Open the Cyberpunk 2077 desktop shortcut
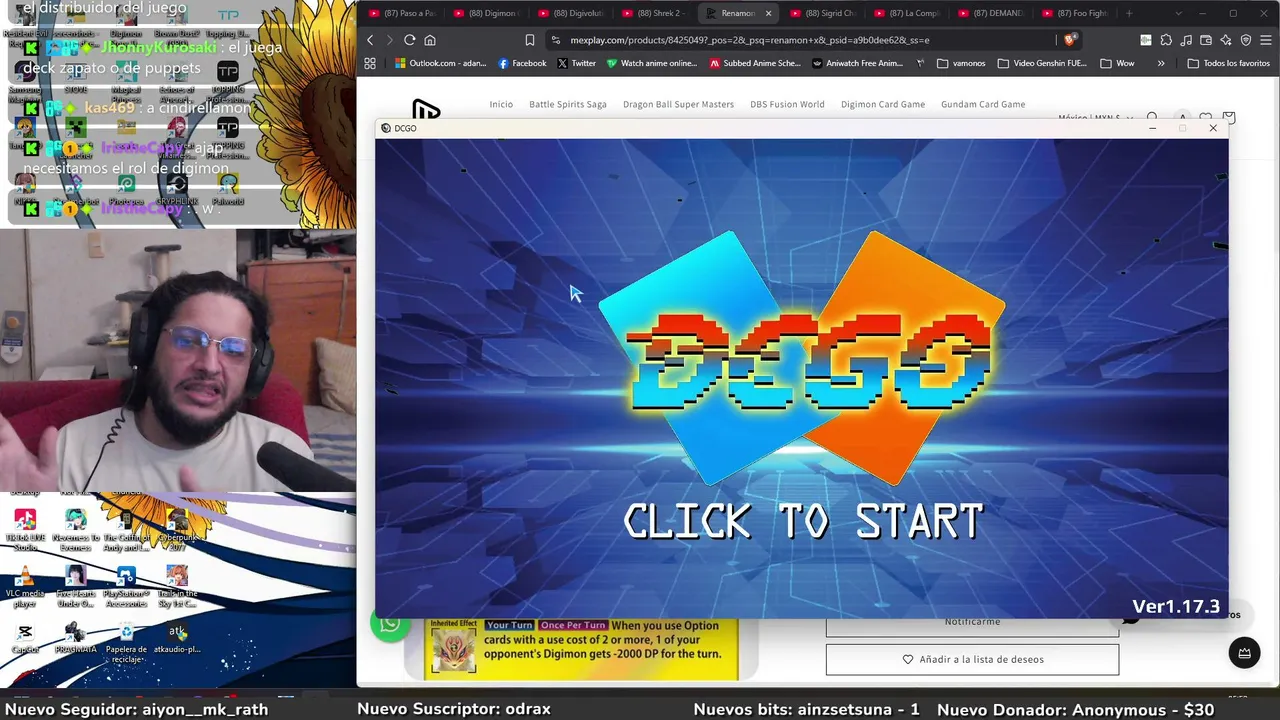 coord(177,530)
